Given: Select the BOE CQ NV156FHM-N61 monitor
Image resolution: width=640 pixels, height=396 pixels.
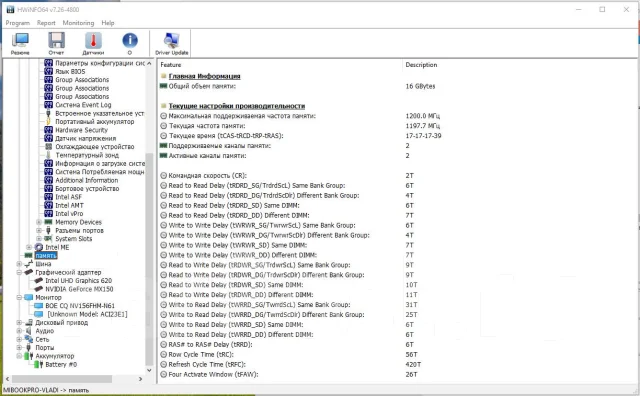Looking at the screenshot, I should point(80,306).
